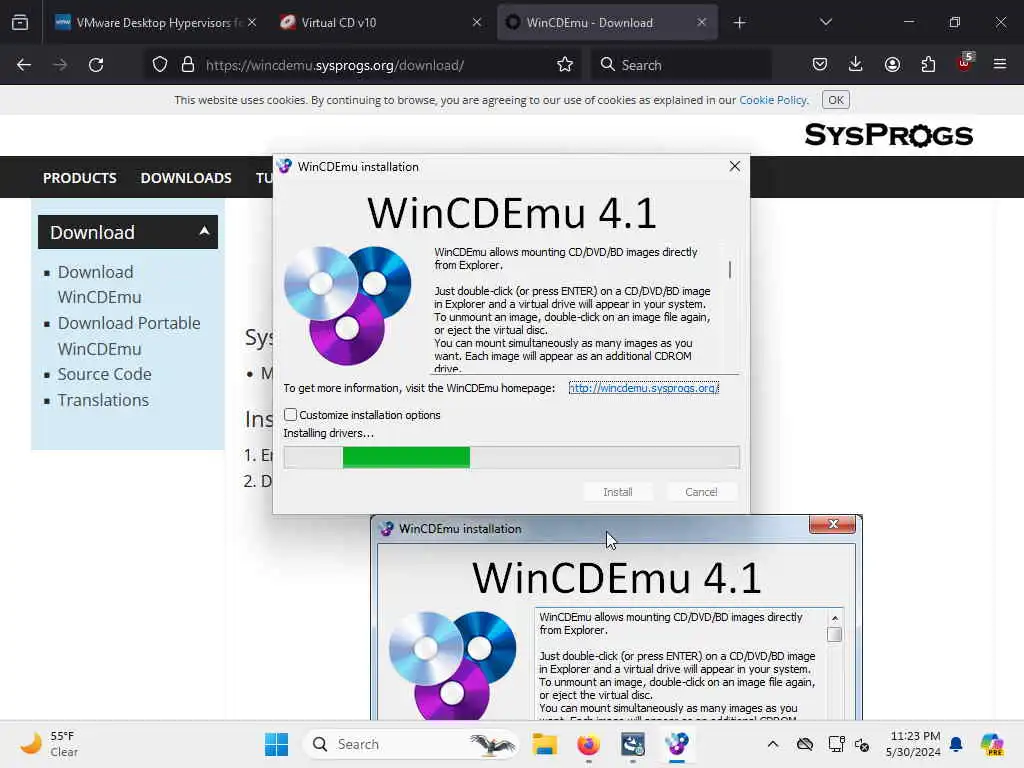The height and width of the screenshot is (768, 1024).
Task: Open the WinCDEmu installer taskbar icon
Action: coord(677,744)
